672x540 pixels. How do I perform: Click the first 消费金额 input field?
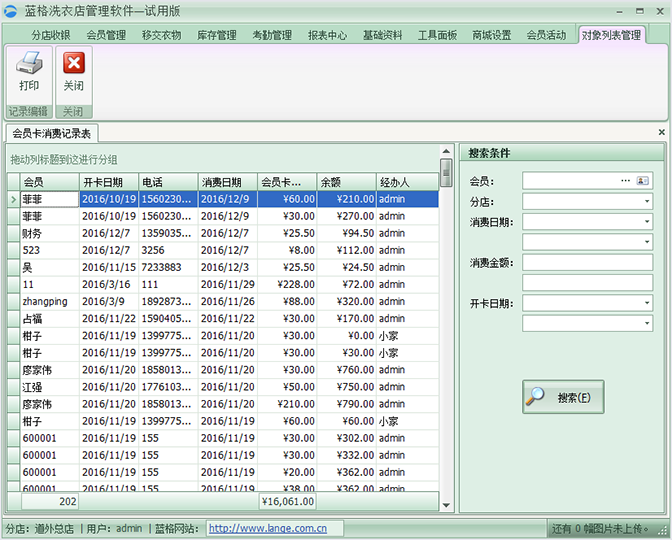point(587,262)
